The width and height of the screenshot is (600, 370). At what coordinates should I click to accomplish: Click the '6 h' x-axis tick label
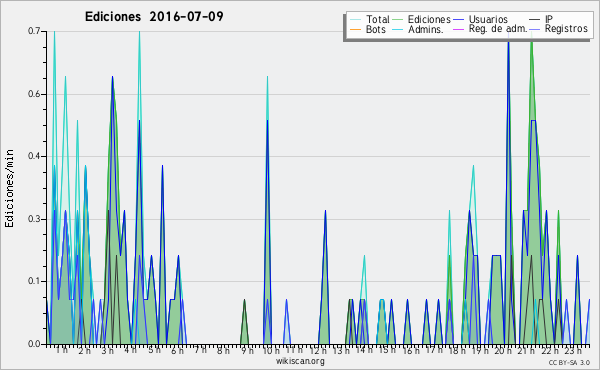coord(177,350)
